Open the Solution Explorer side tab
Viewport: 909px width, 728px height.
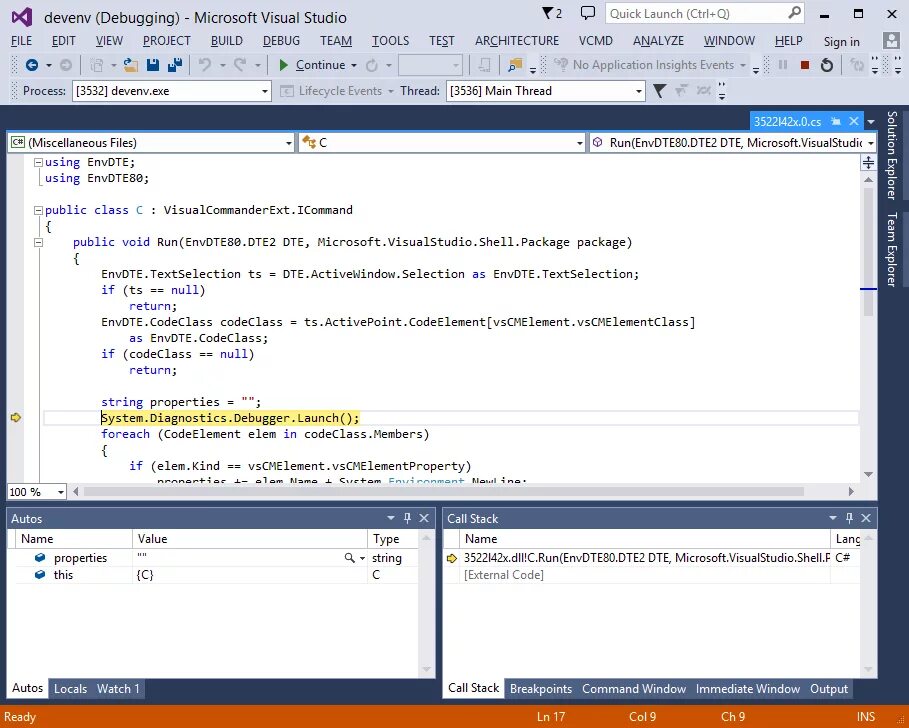pos(892,155)
